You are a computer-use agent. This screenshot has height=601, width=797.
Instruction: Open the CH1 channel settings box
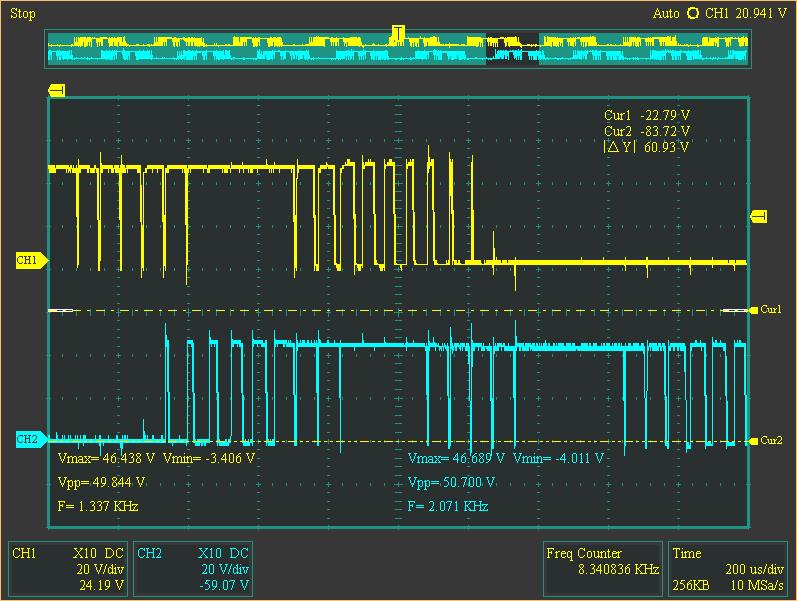68,568
